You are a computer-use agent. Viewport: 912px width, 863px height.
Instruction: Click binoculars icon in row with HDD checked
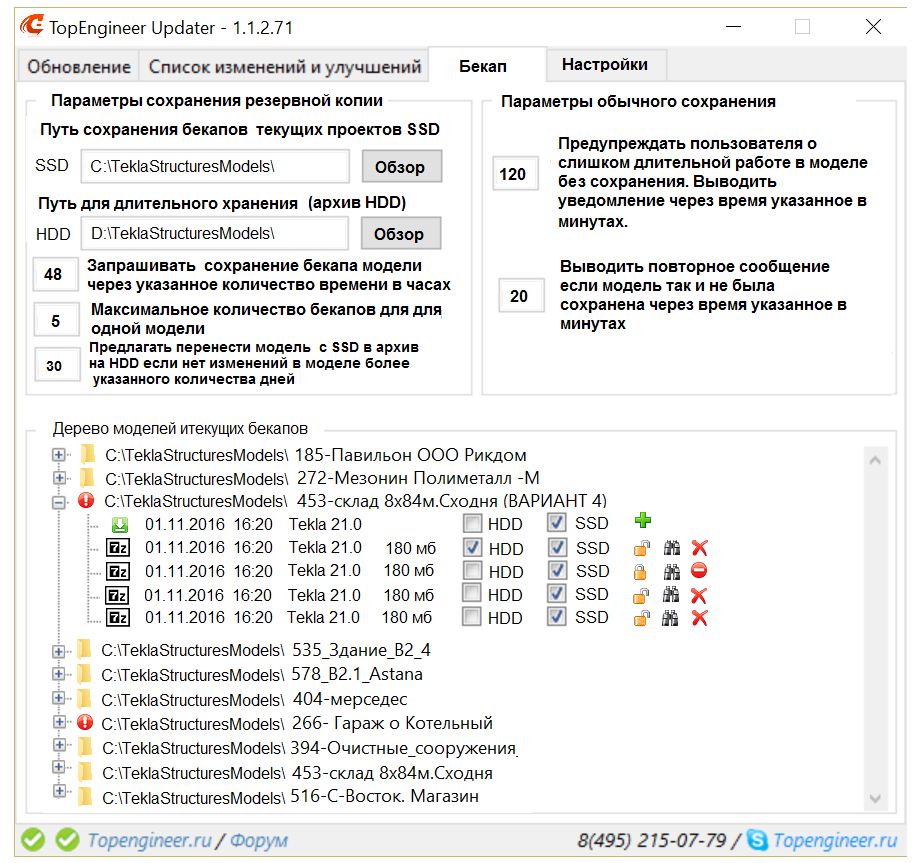point(672,548)
